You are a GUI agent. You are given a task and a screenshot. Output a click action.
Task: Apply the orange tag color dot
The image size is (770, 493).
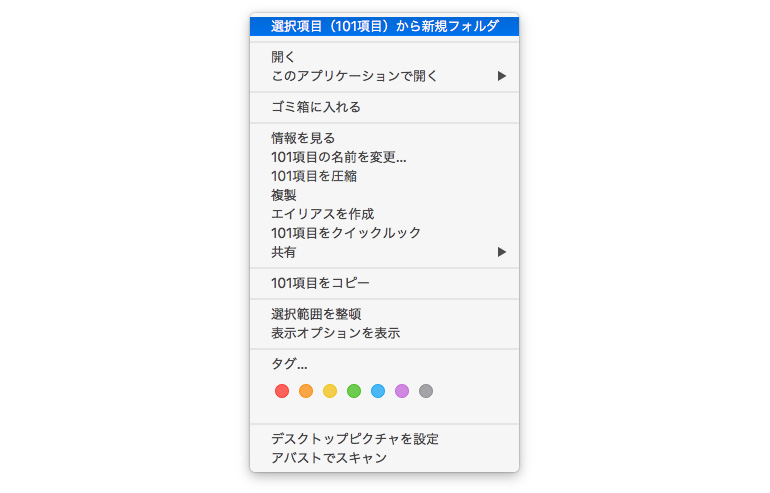(x=306, y=391)
